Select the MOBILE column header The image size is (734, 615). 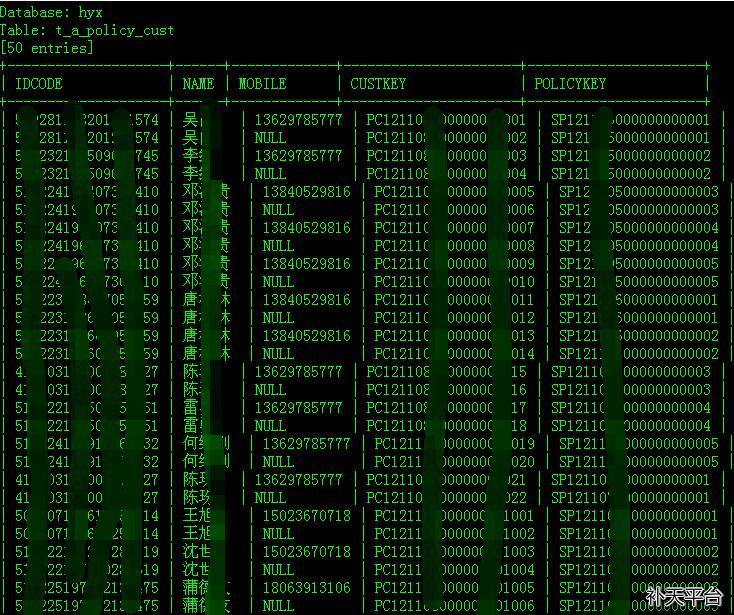point(262,84)
